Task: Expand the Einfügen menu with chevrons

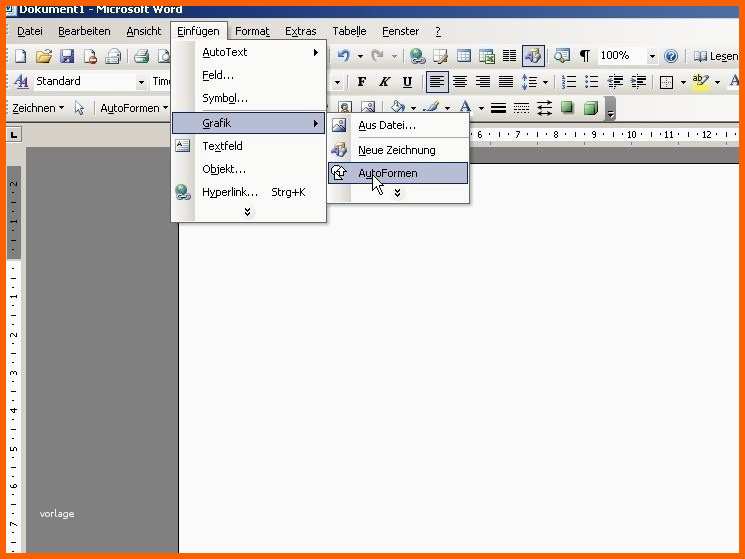Action: coord(248,212)
